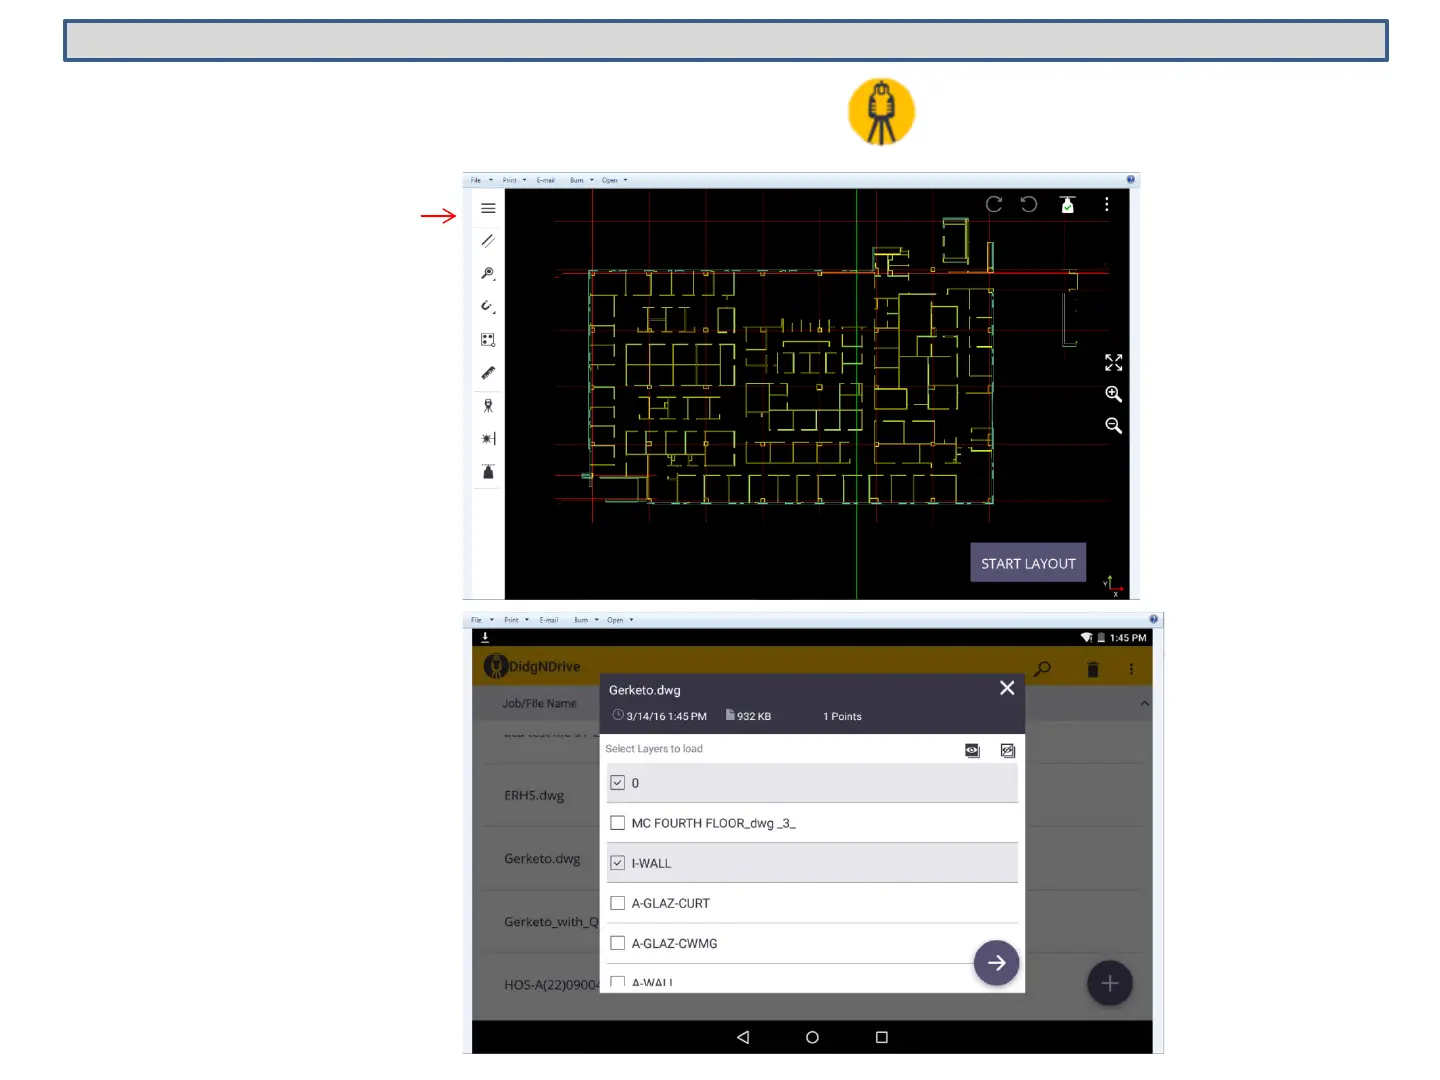Viewport: 1440px width, 1080px height.
Task: Click the trash delete icon in DidgNDrive header
Action: pyautogui.click(x=1093, y=669)
